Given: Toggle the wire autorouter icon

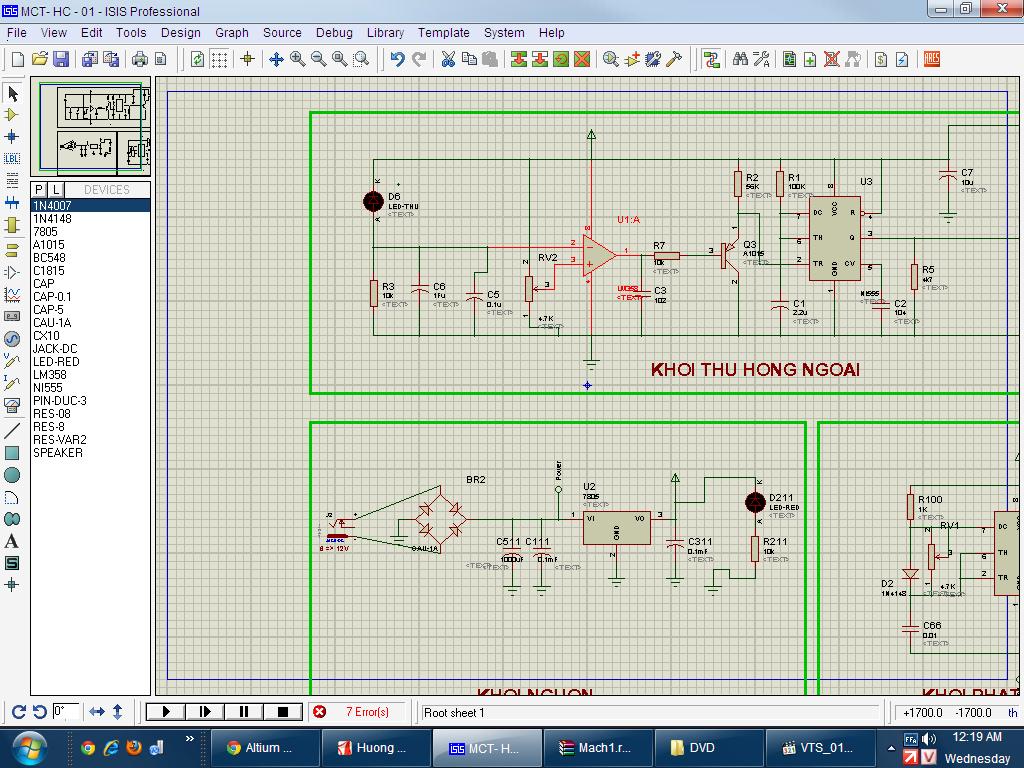Looking at the screenshot, I should (x=711, y=60).
